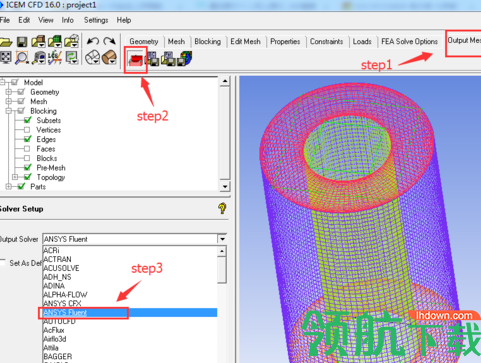This screenshot has height=363, width=481.
Task: Uncheck the Subsets checkbox
Action: (28, 120)
